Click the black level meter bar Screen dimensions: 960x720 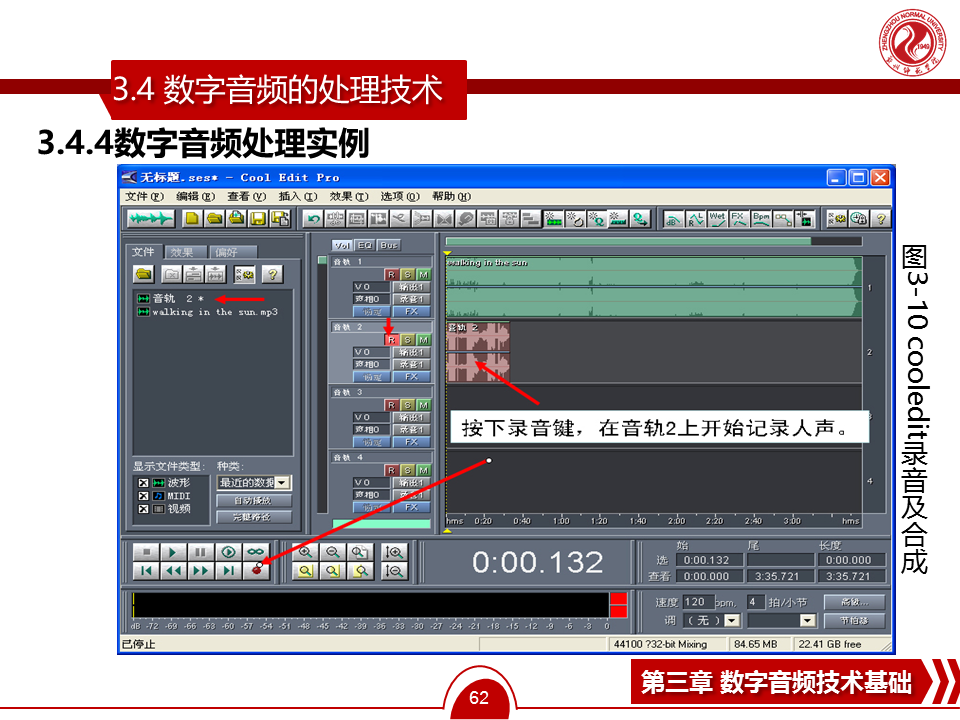point(371,605)
